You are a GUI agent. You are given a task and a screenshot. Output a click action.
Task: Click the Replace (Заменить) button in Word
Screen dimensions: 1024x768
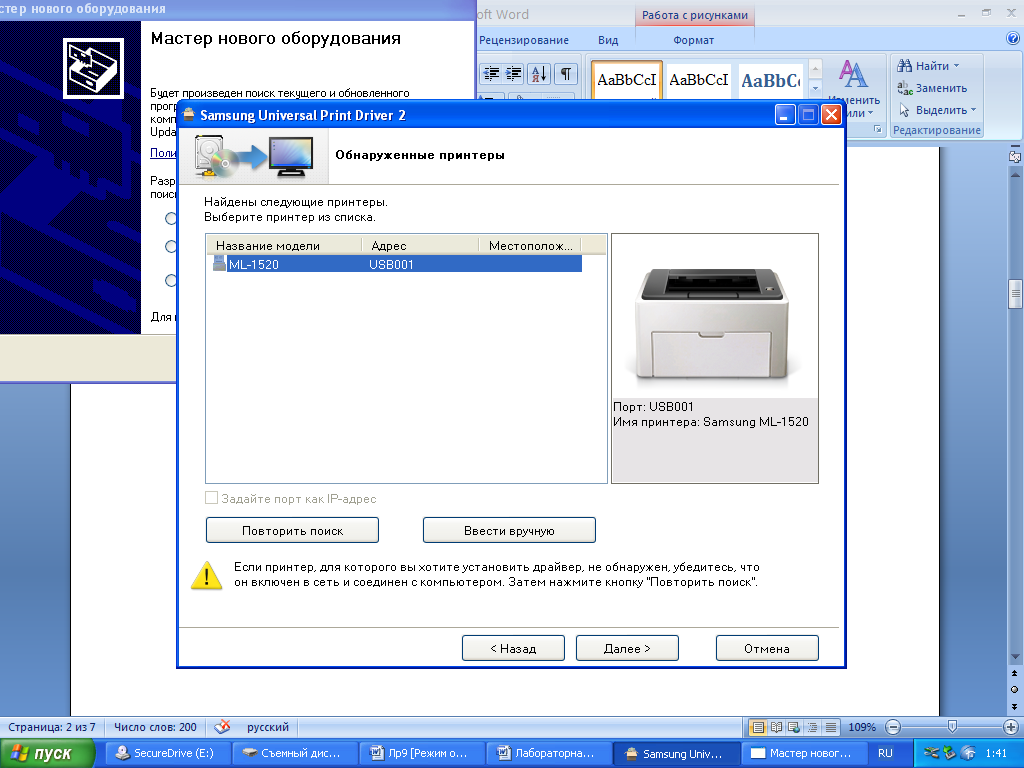tap(932, 88)
